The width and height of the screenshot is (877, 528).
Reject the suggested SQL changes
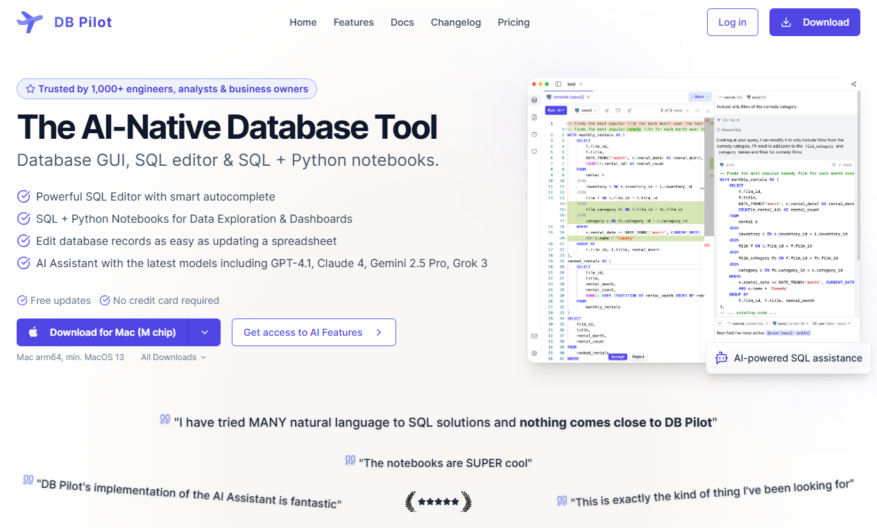tap(638, 357)
